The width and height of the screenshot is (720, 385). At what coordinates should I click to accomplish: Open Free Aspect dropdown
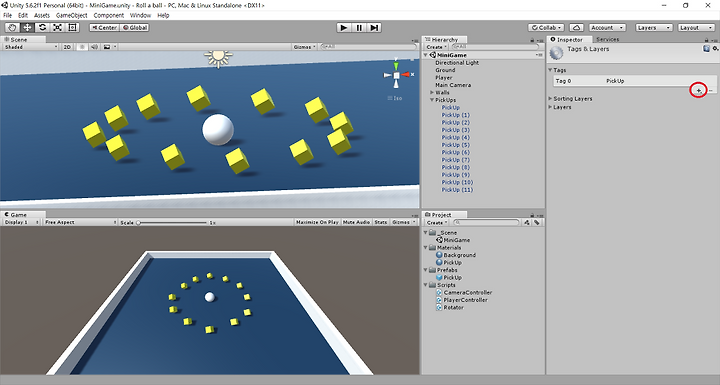80,222
